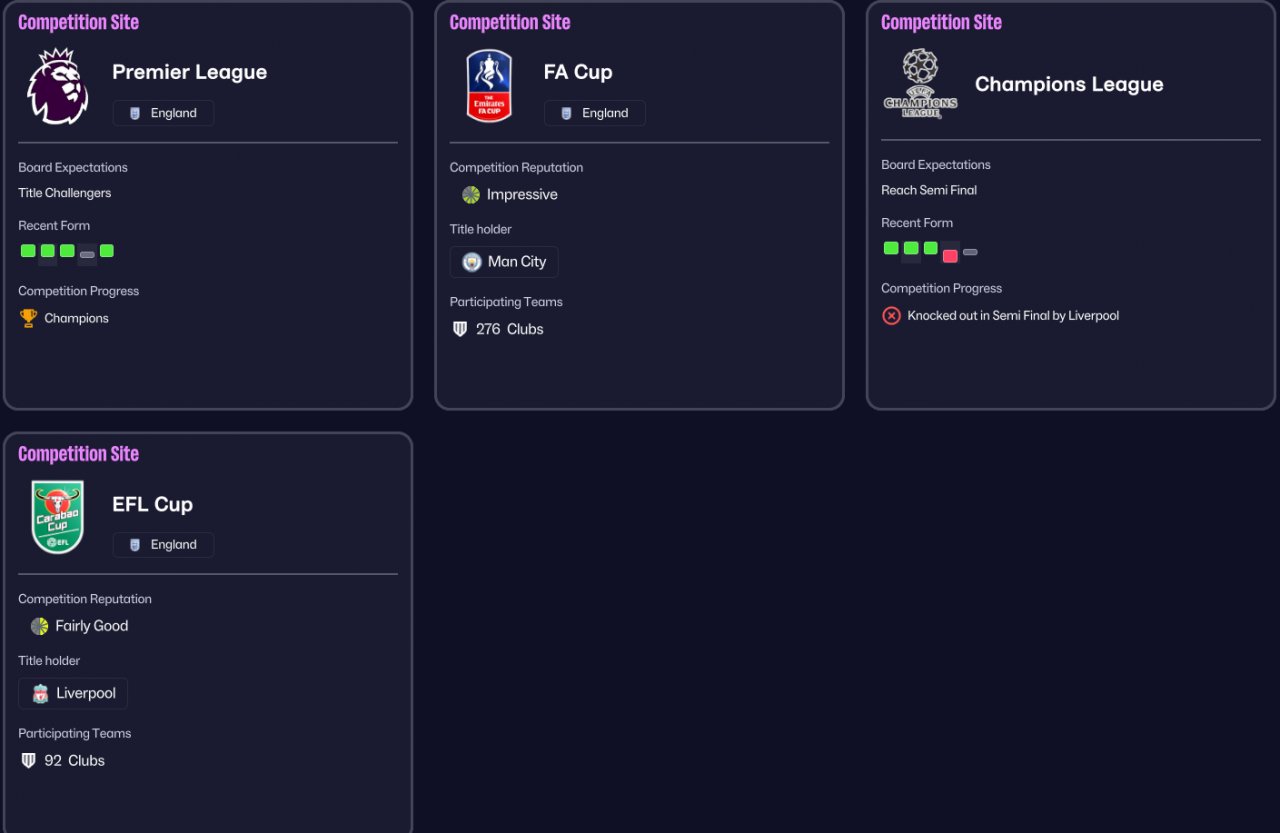Open the England tag on Premier League card

pos(163,113)
